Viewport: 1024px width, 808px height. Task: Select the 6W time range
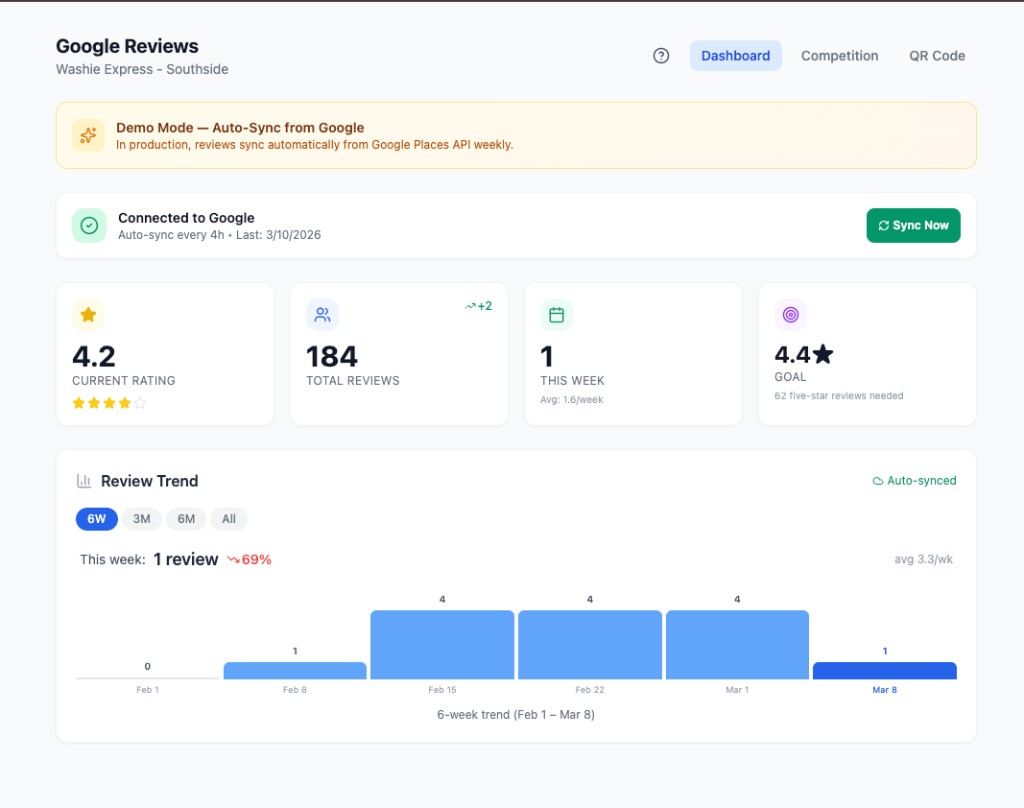(x=97, y=519)
